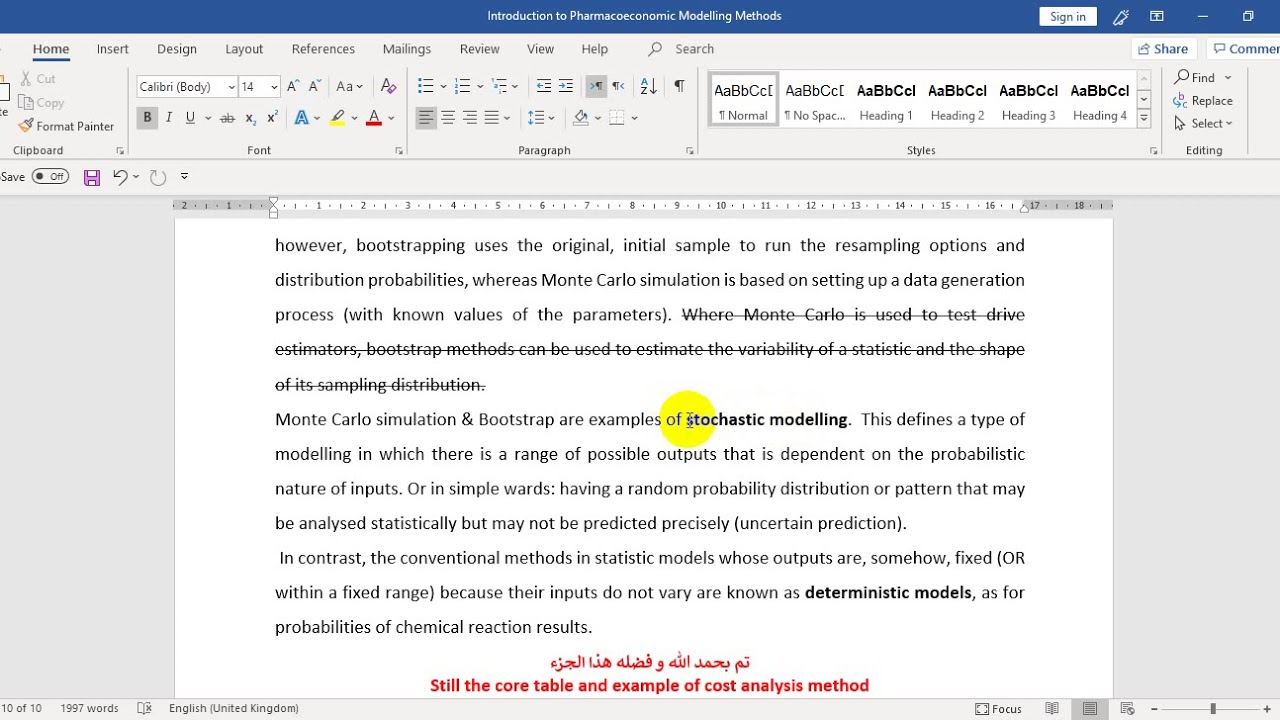The image size is (1280, 720).
Task: Expand the Styles gallery
Action: coord(1144,119)
